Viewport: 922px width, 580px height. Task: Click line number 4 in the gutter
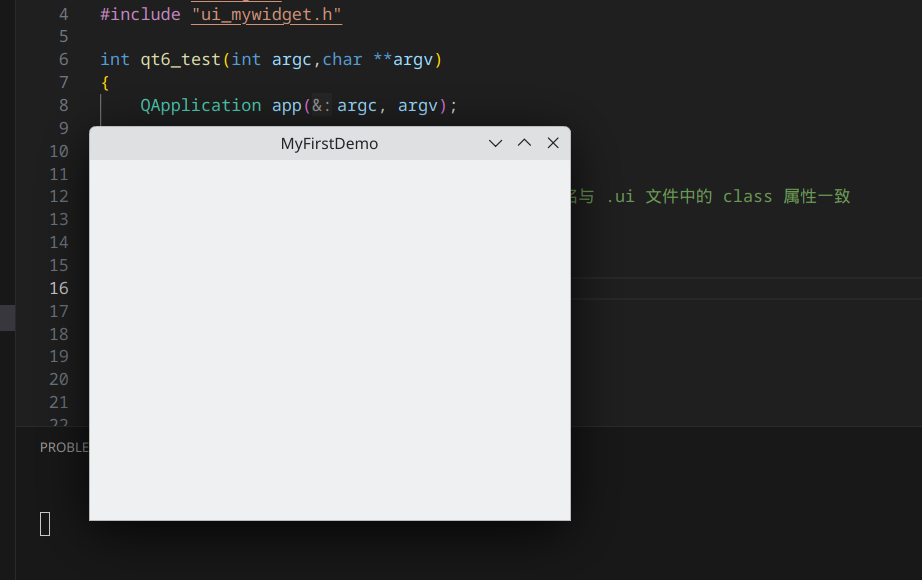pyautogui.click(x=64, y=14)
